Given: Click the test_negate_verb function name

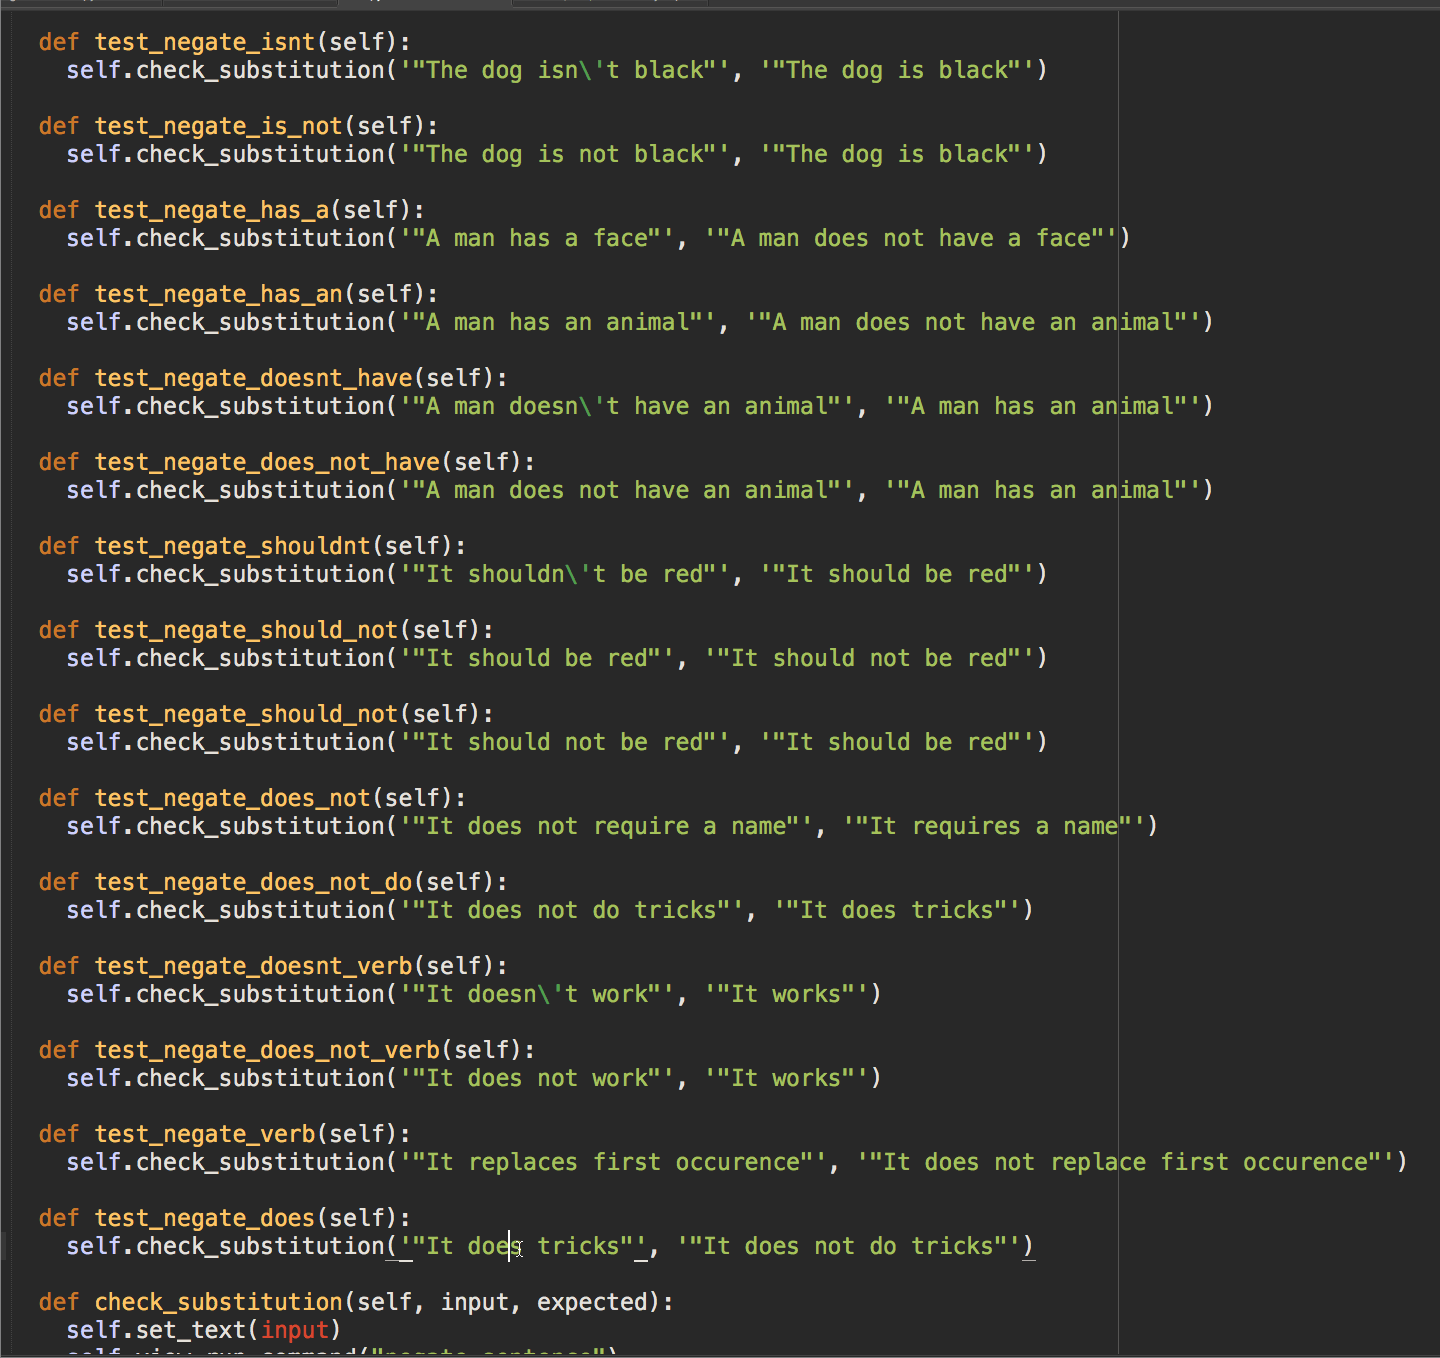Looking at the screenshot, I should point(205,1134).
